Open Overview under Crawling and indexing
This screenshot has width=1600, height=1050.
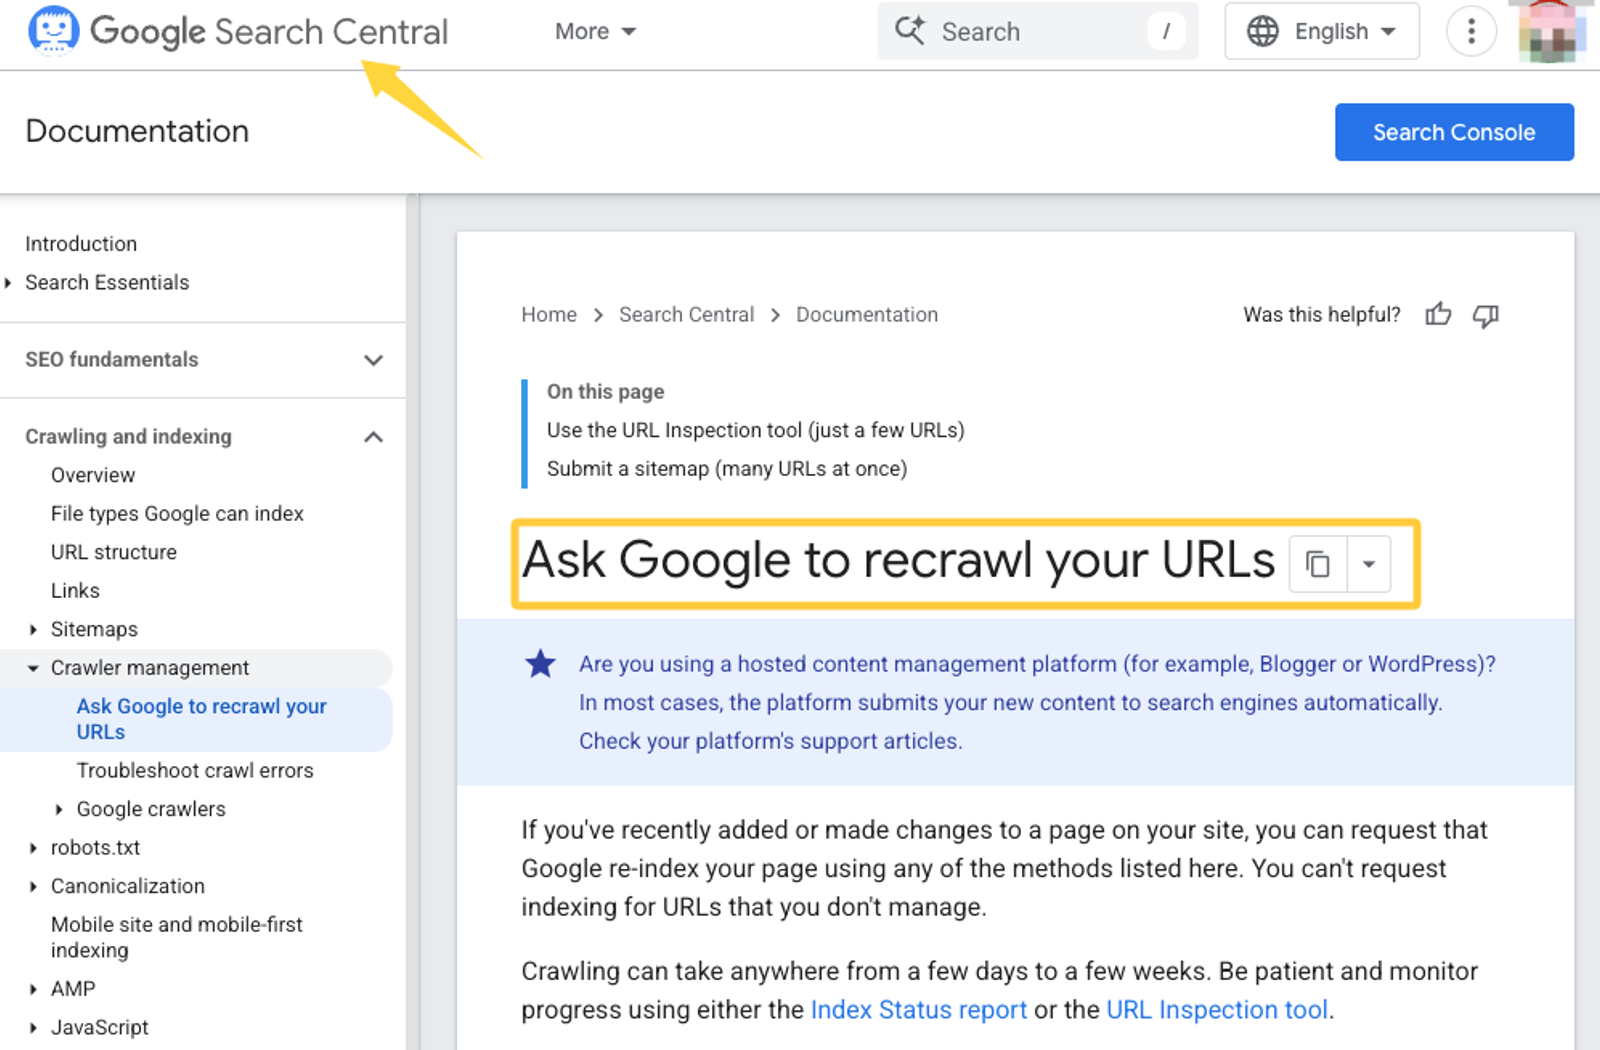(93, 475)
